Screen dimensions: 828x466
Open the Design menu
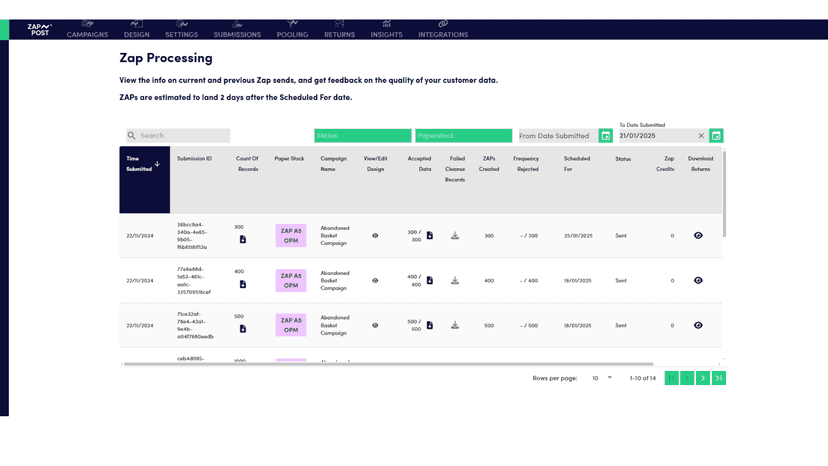(x=137, y=30)
